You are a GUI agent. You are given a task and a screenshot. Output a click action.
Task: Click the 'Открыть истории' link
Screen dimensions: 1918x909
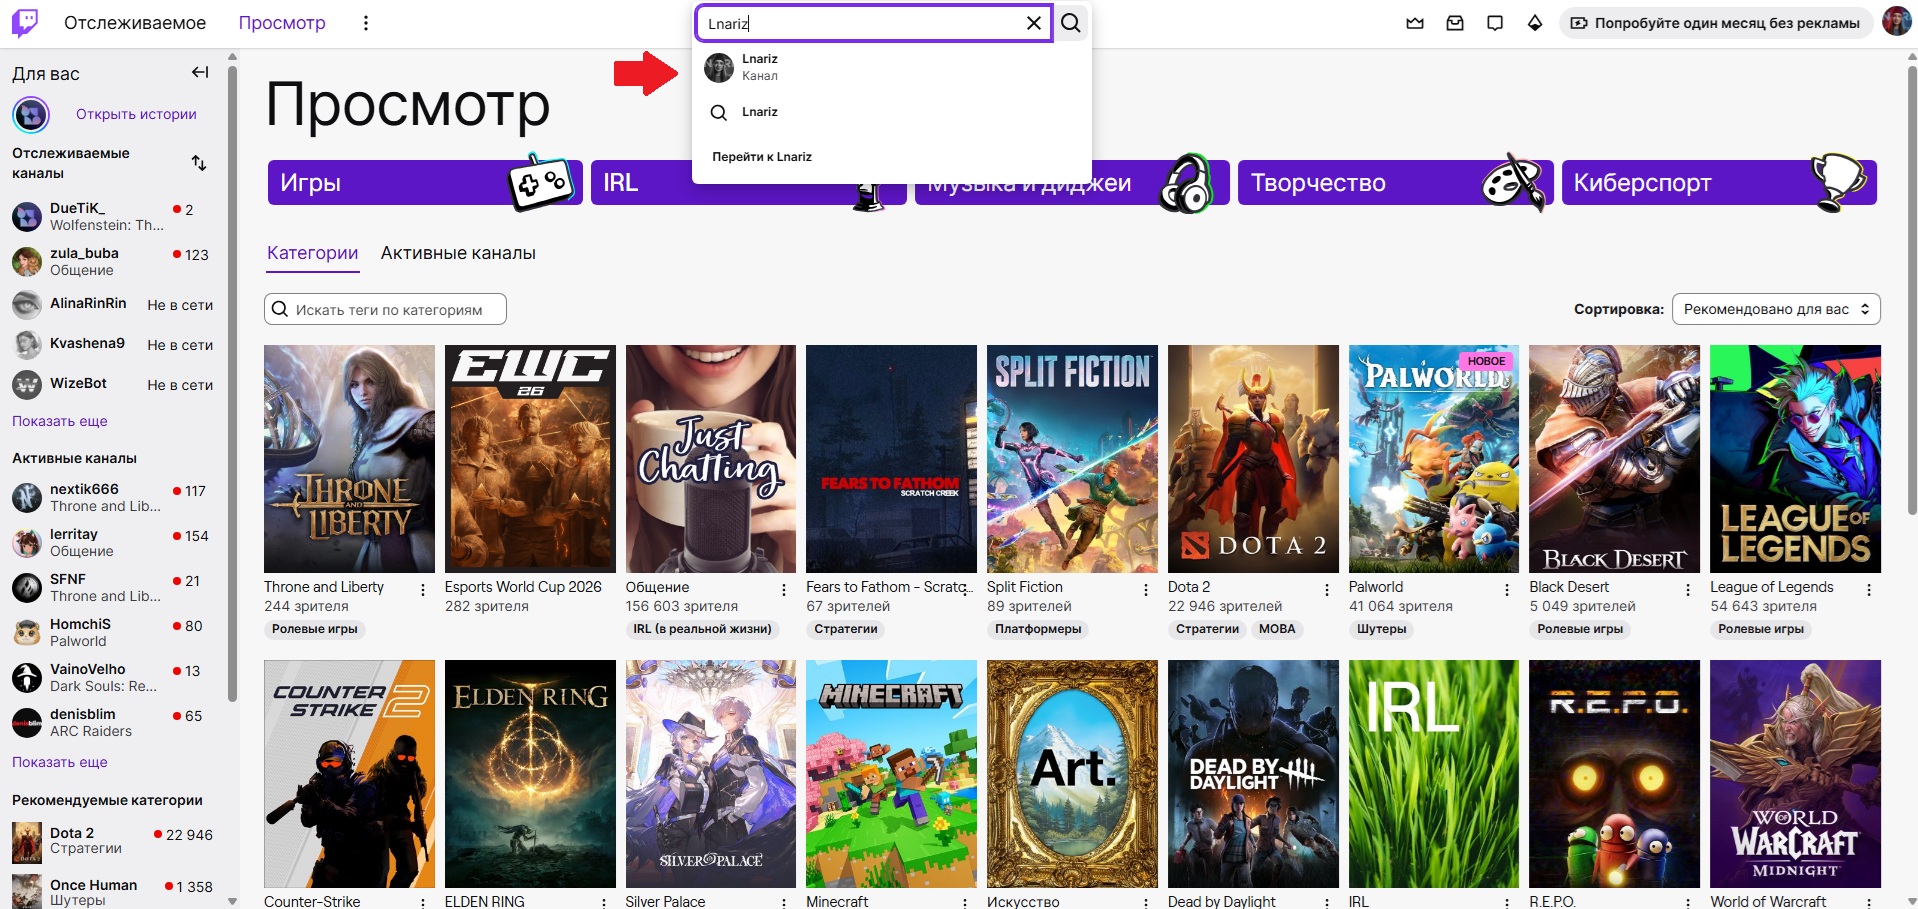136,114
